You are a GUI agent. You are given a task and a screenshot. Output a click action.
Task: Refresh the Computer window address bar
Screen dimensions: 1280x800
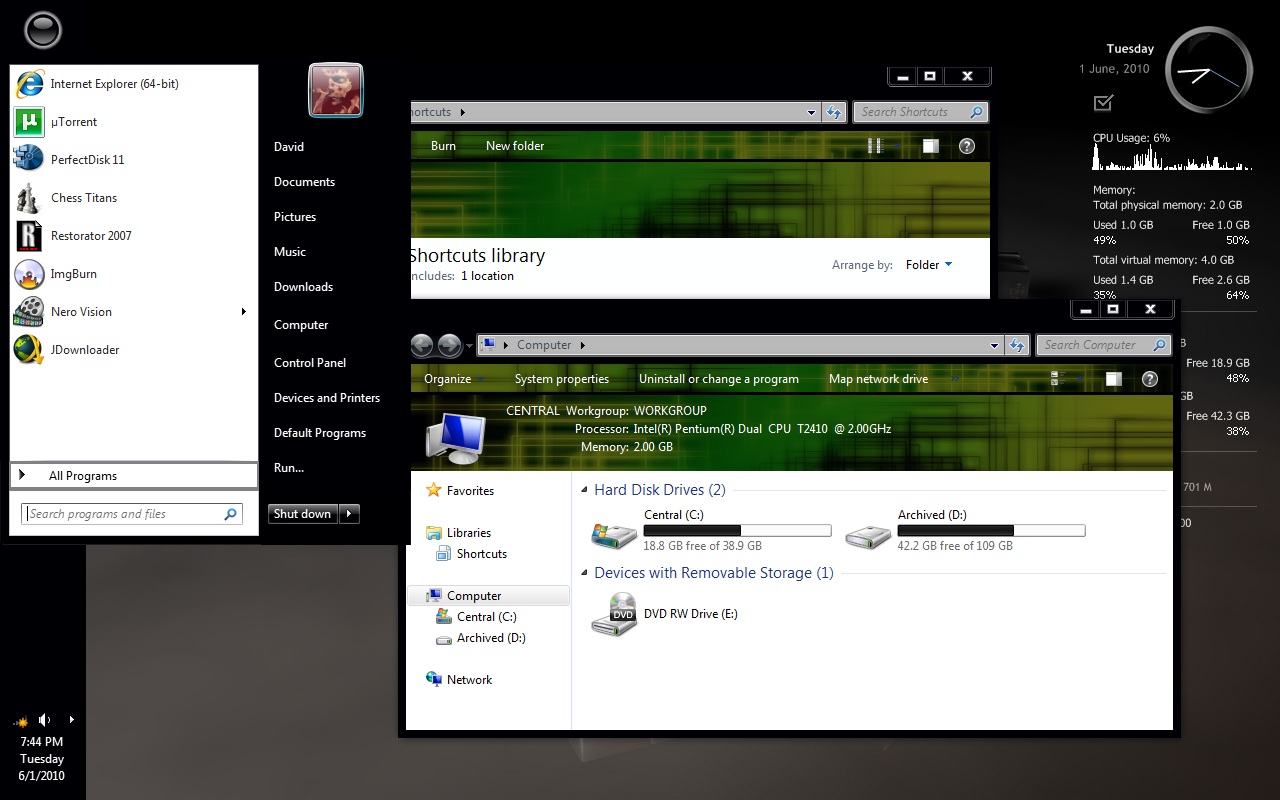[1018, 344]
